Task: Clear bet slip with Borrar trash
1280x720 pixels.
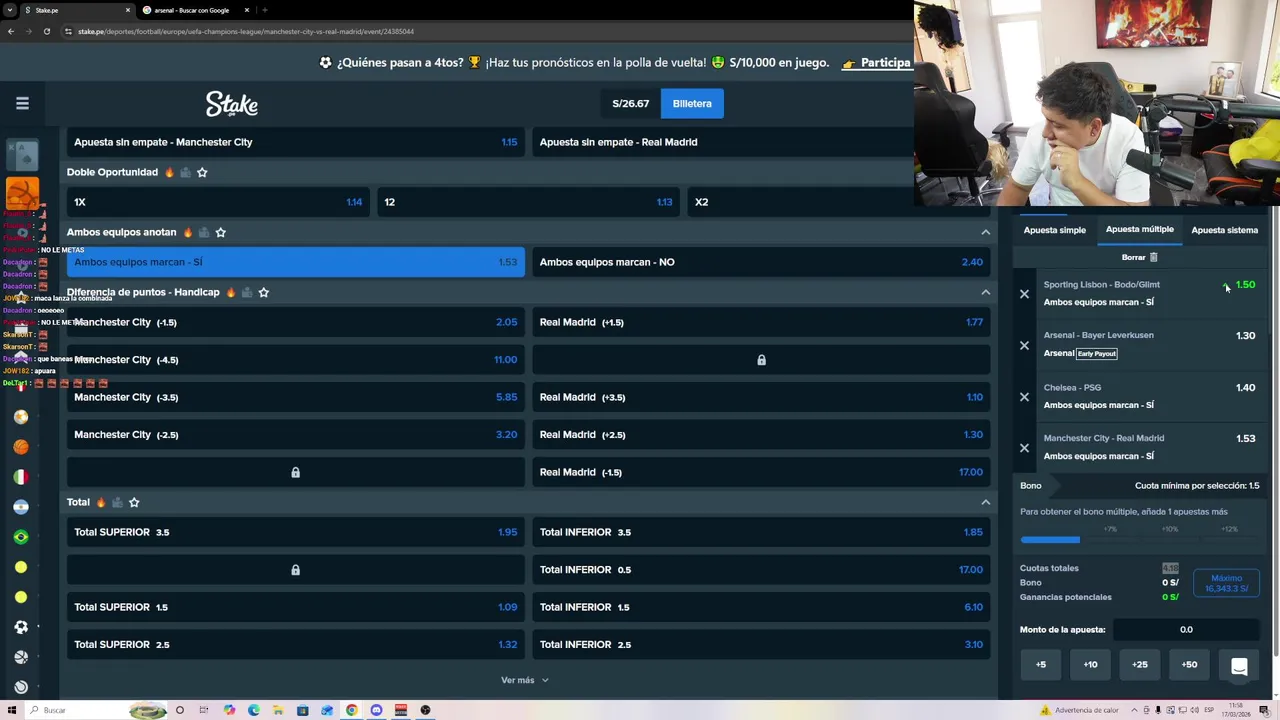Action: pyautogui.click(x=1139, y=257)
